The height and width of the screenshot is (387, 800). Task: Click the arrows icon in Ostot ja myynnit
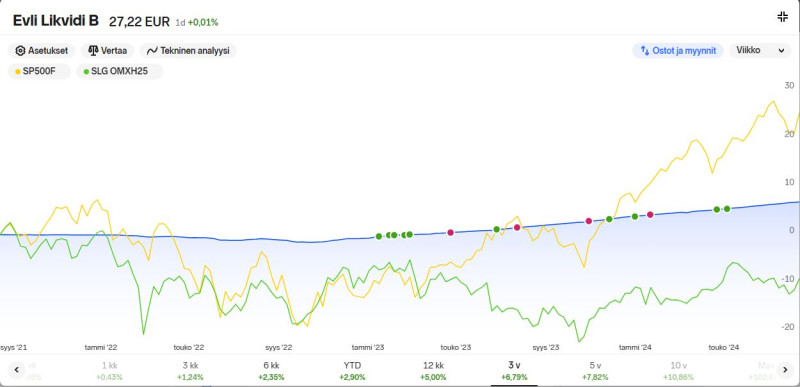point(645,51)
